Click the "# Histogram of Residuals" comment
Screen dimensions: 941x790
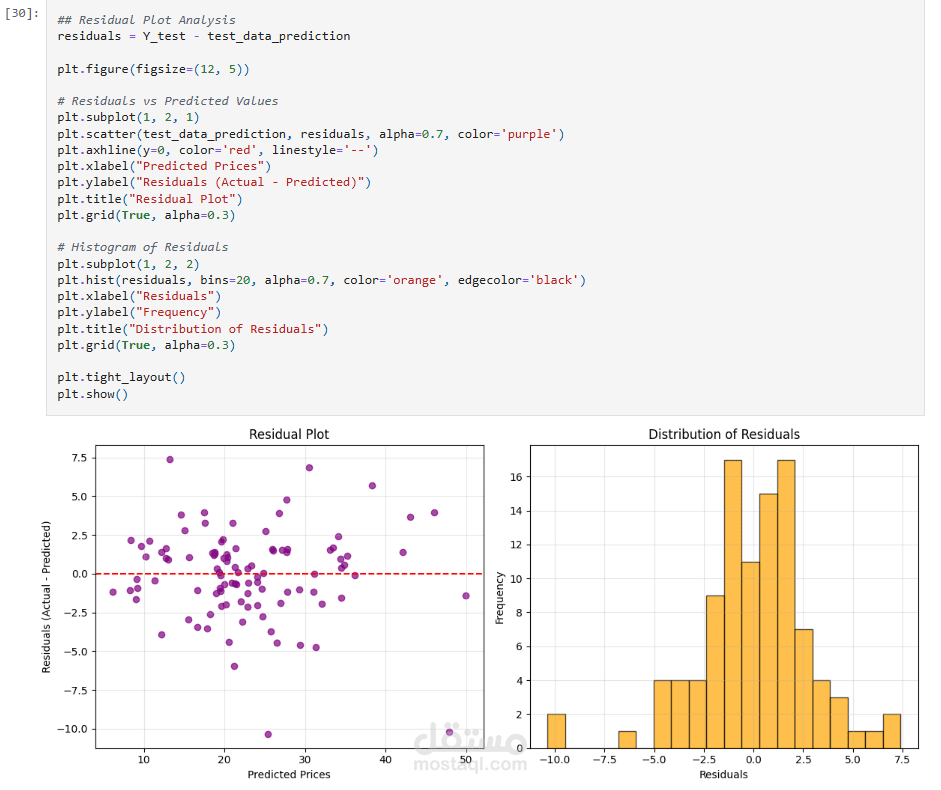click(x=143, y=247)
